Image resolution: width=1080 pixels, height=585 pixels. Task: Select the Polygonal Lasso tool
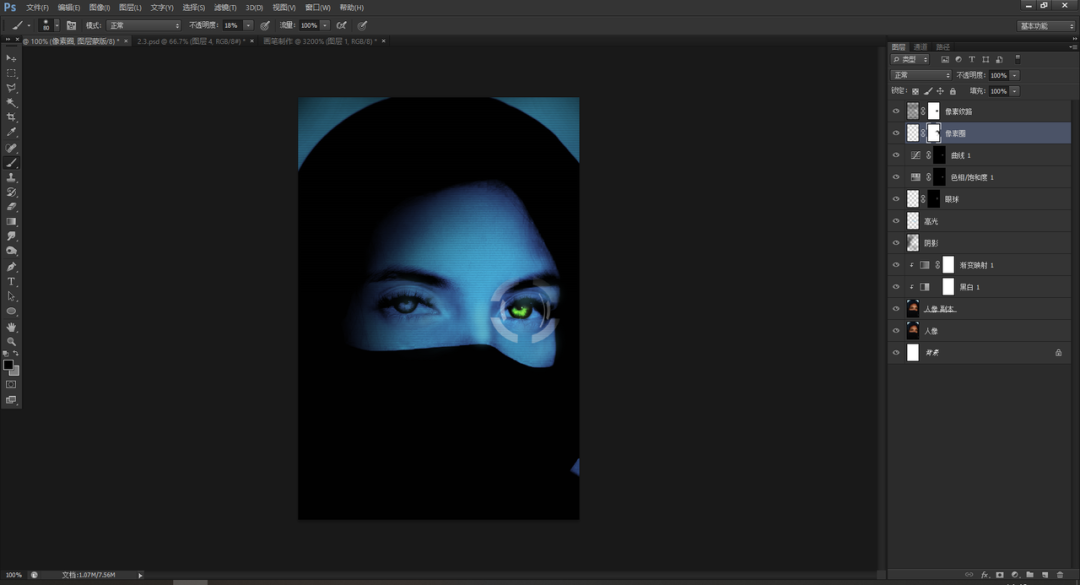[x=11, y=88]
